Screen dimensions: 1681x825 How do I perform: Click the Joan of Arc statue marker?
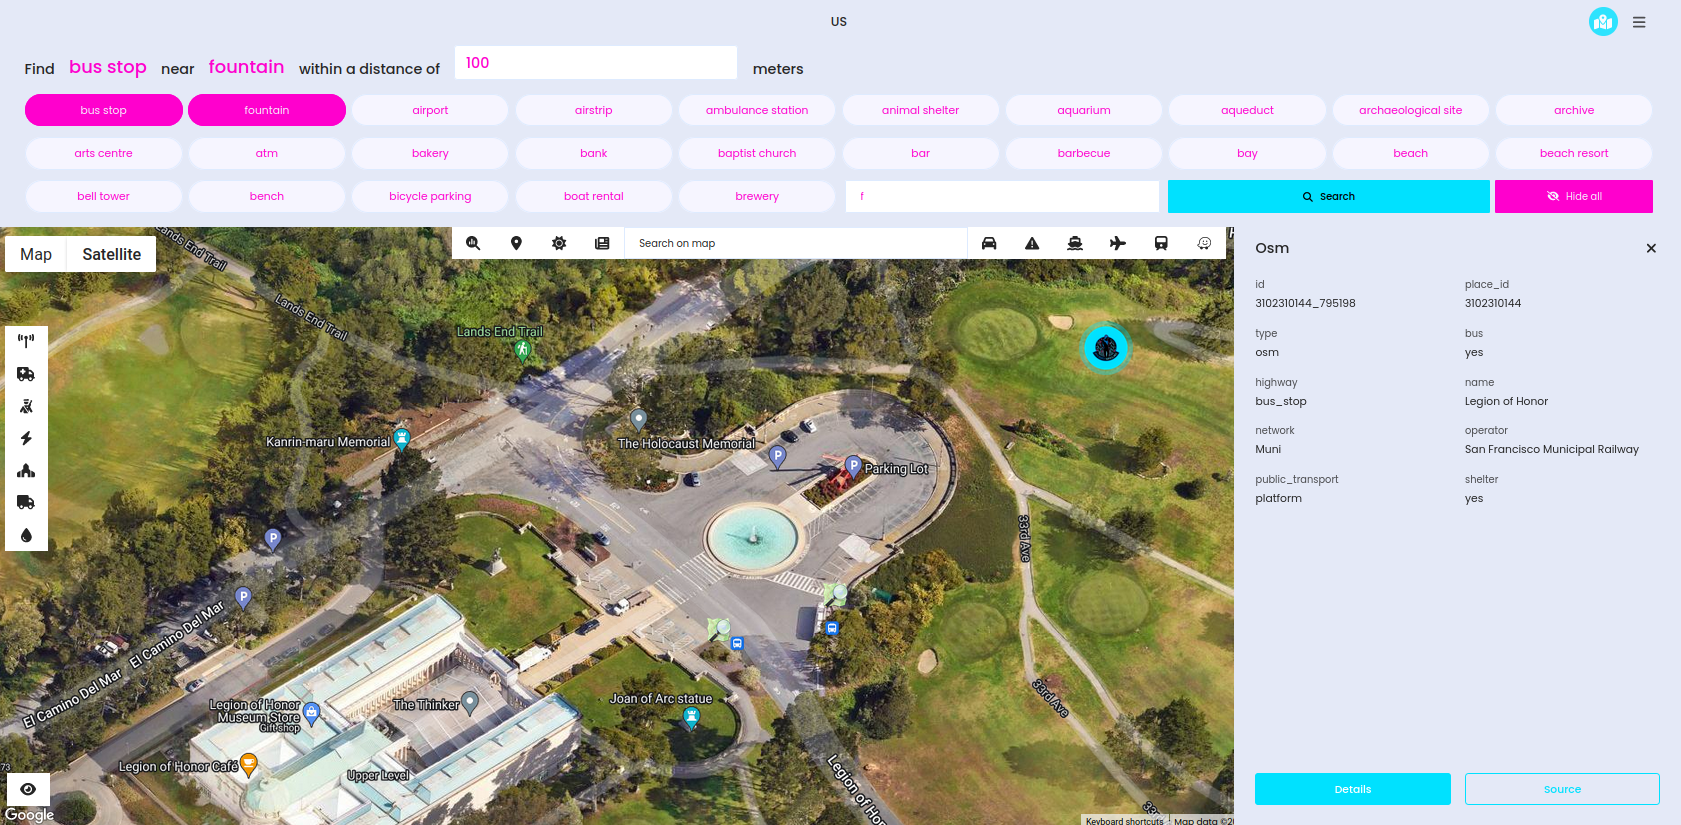[691, 717]
